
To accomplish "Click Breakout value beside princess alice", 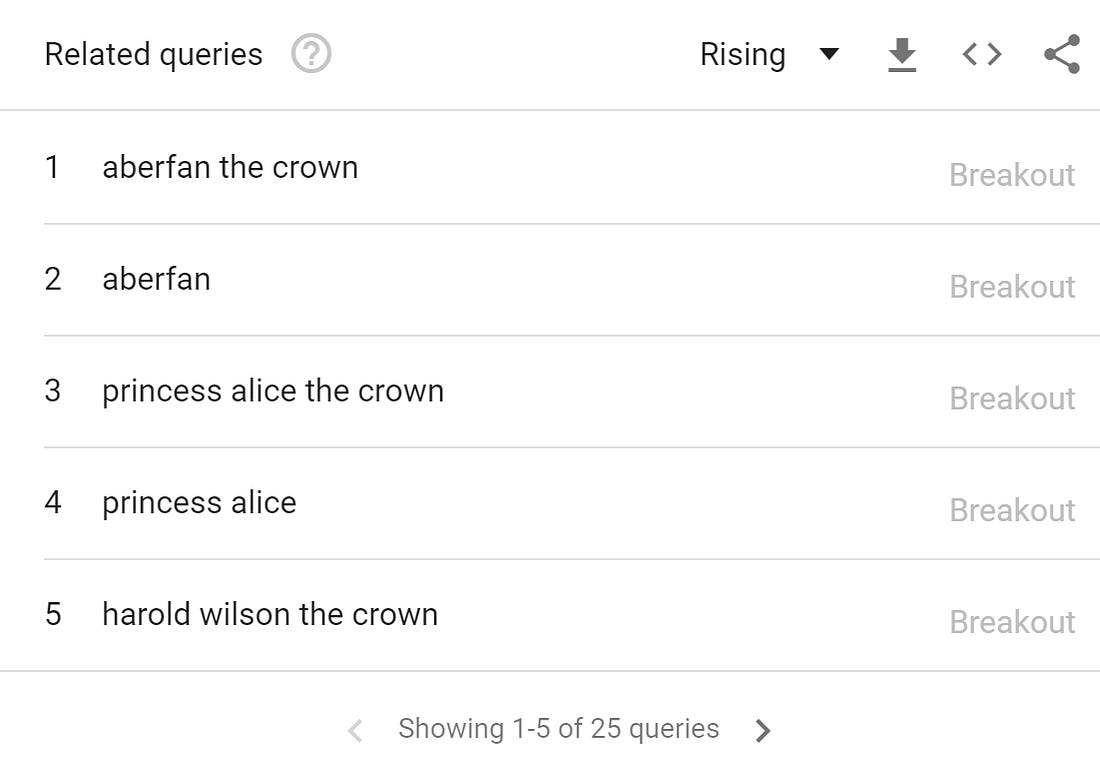I will (x=1012, y=510).
